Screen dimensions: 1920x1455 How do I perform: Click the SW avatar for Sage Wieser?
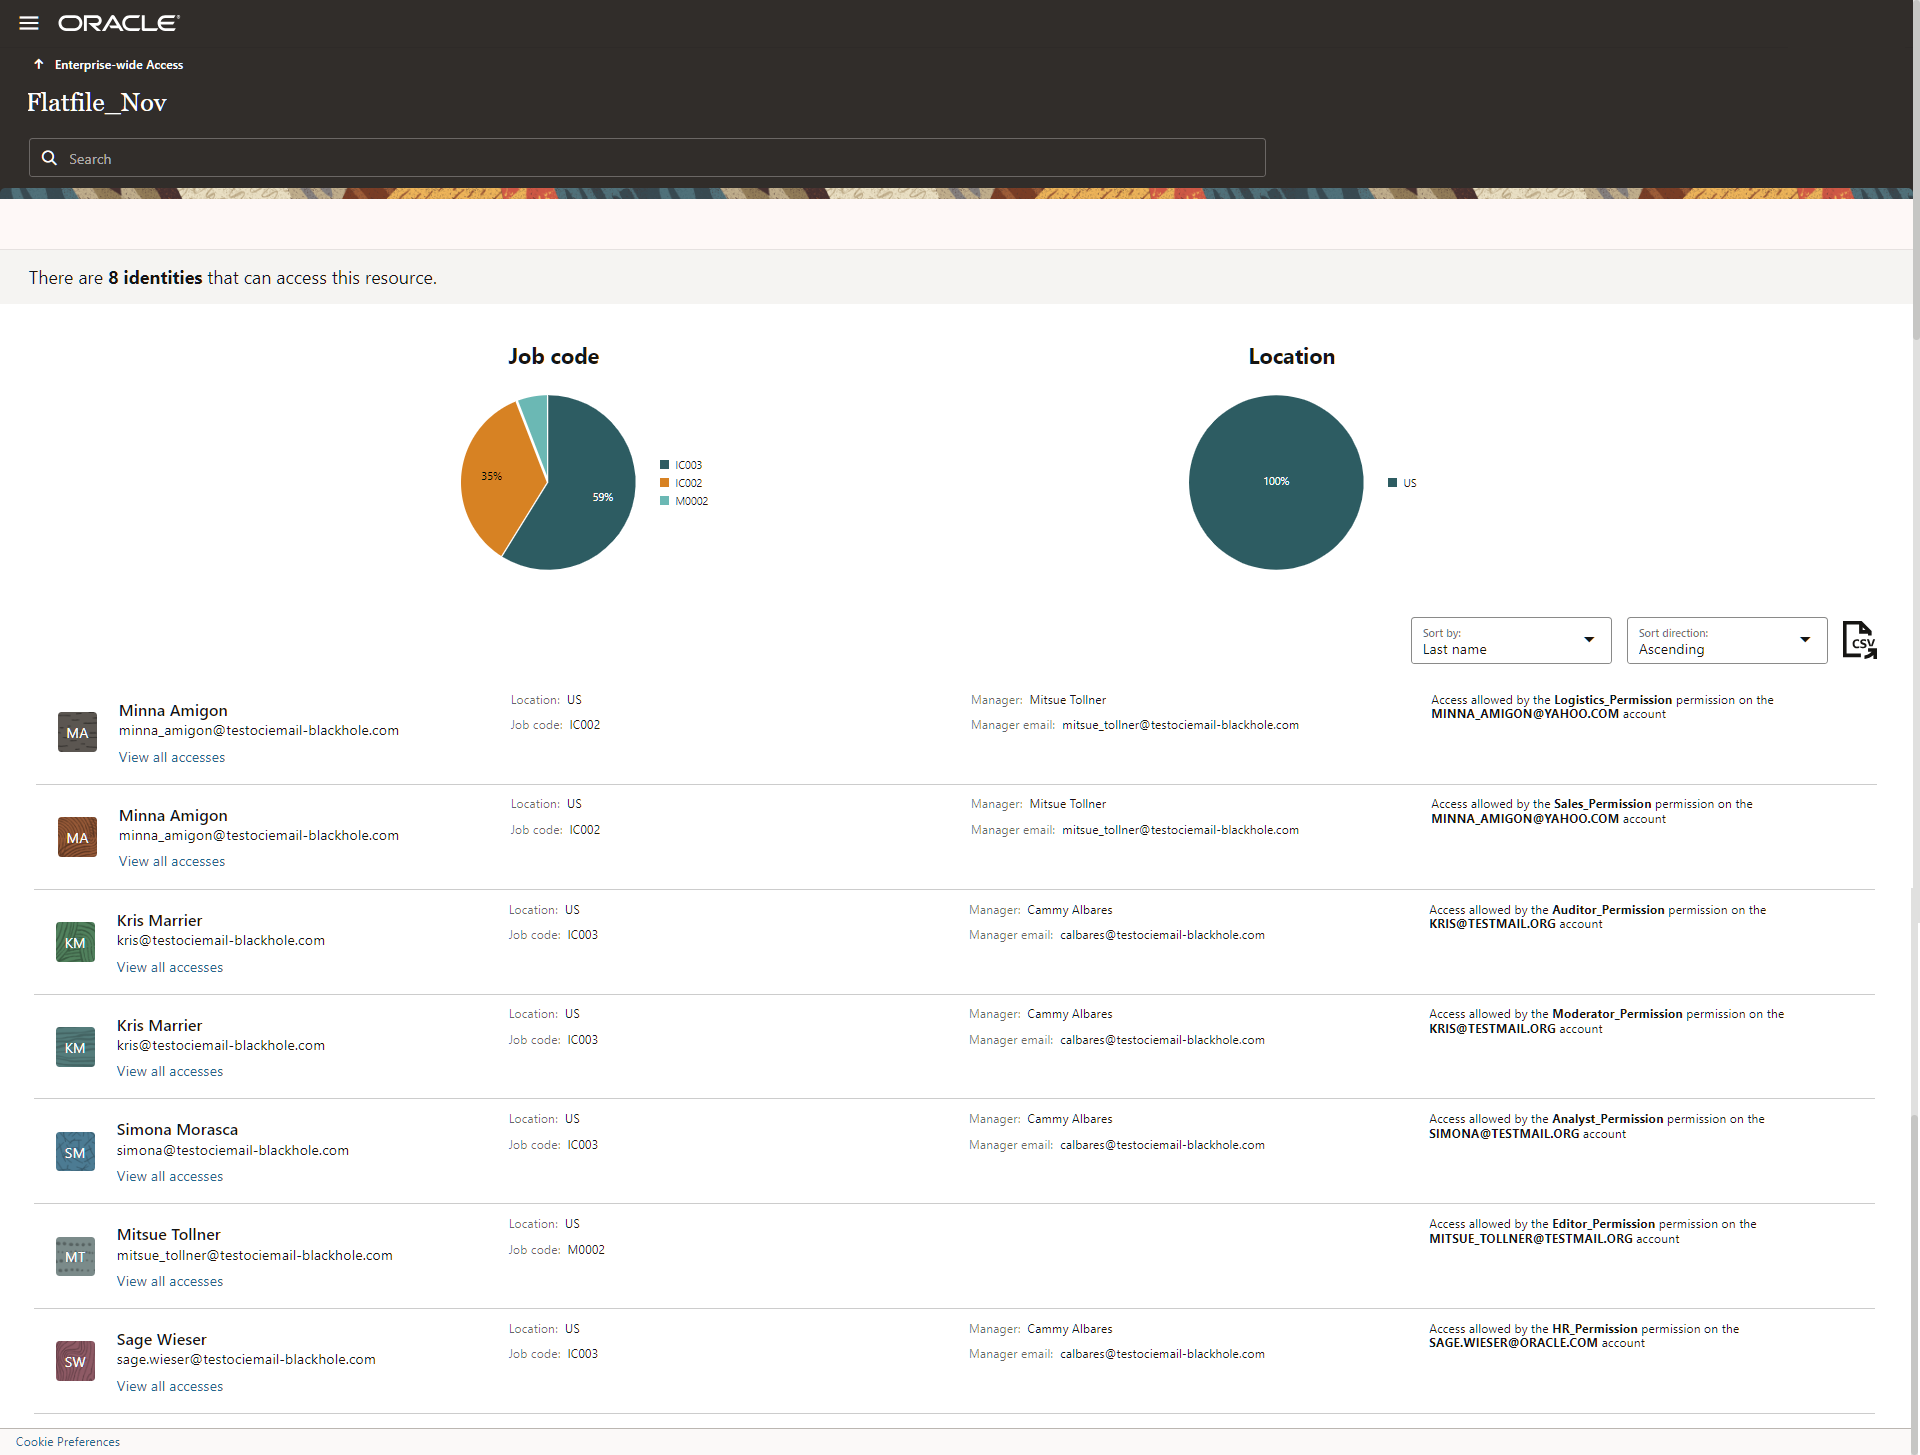coord(75,1361)
